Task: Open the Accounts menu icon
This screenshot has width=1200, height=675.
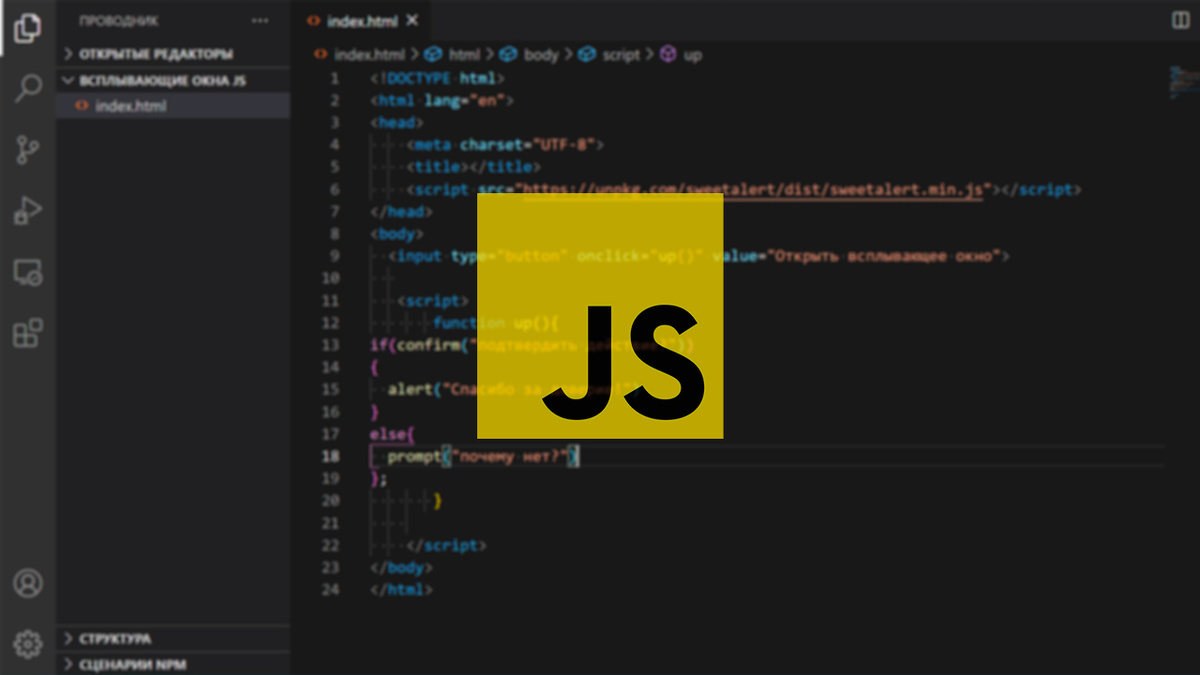Action: [x=27, y=582]
